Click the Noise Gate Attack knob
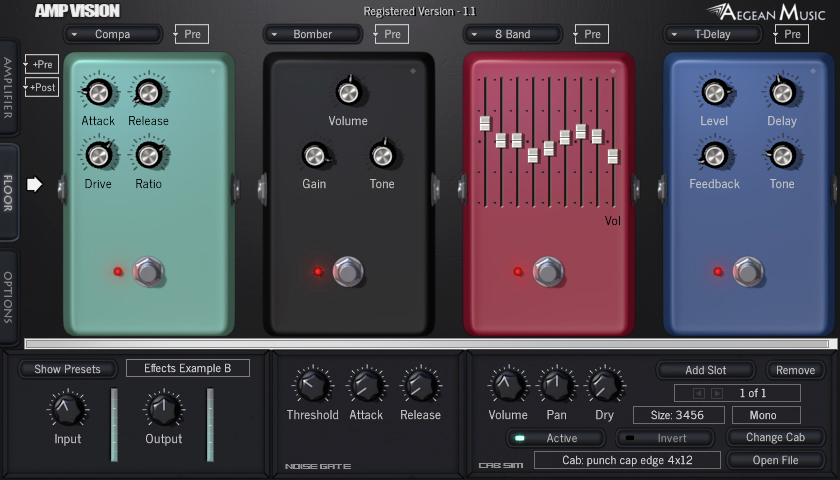The height and width of the screenshot is (480, 840). coord(366,385)
